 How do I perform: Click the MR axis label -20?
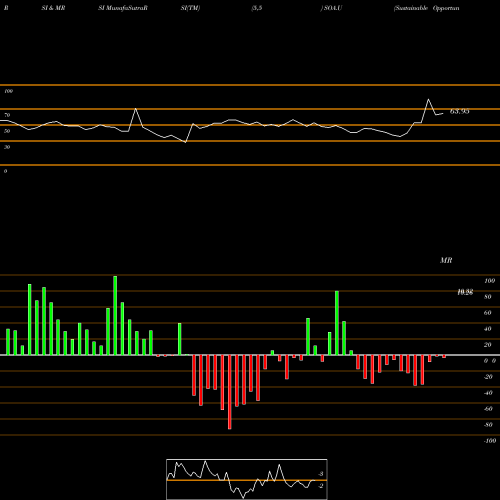tap(488, 377)
